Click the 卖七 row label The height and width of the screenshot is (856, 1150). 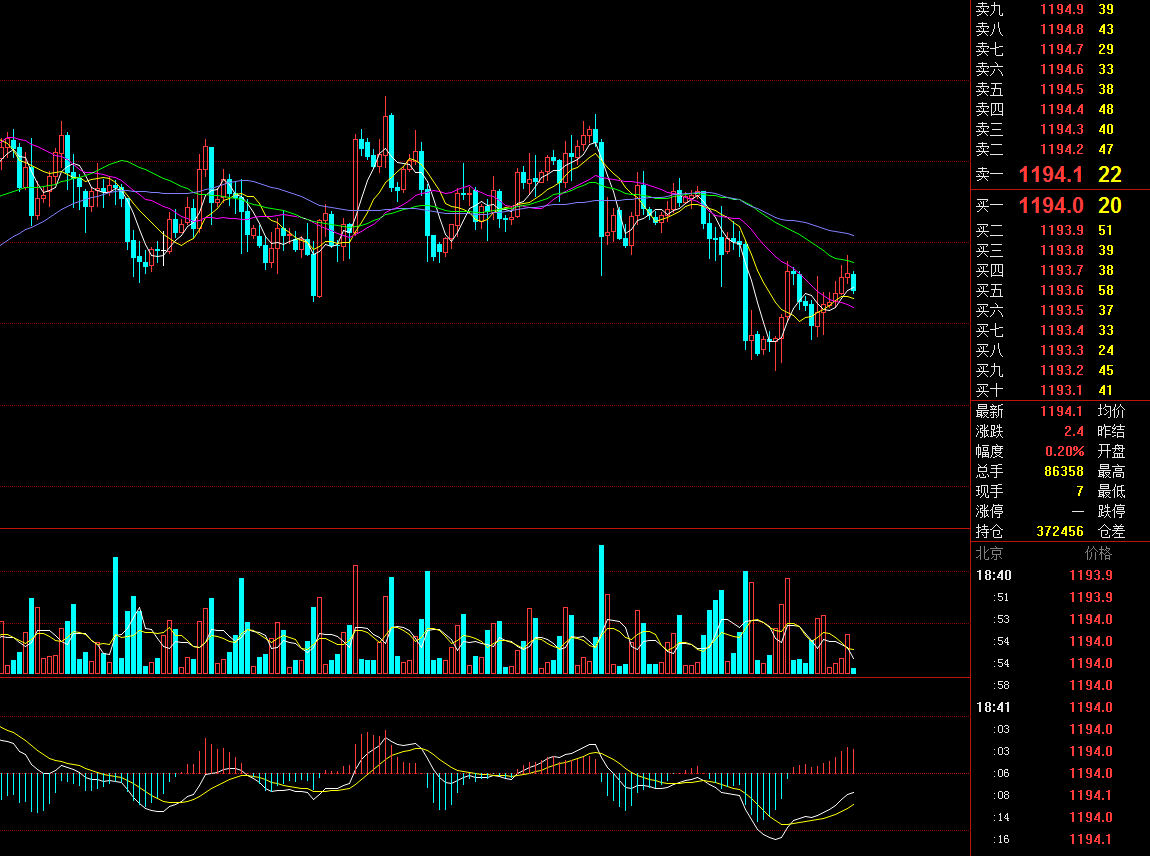point(989,49)
